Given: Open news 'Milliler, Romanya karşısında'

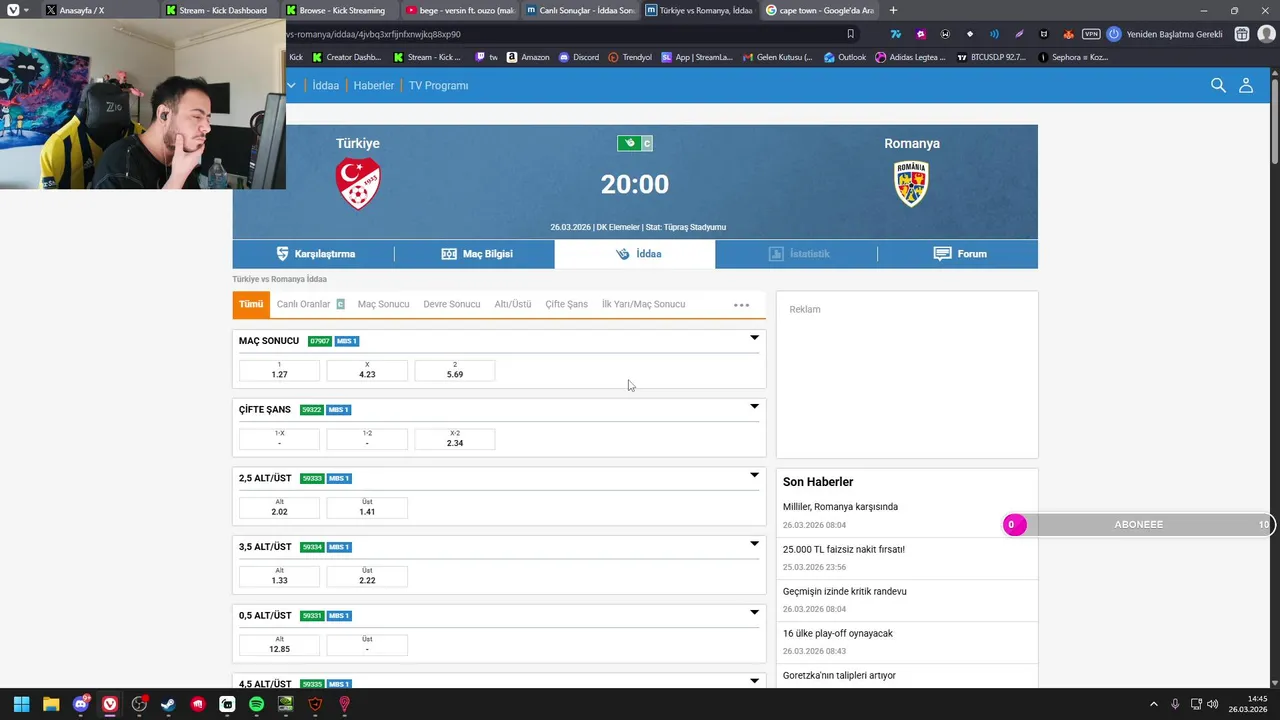Looking at the screenshot, I should click(x=840, y=507).
